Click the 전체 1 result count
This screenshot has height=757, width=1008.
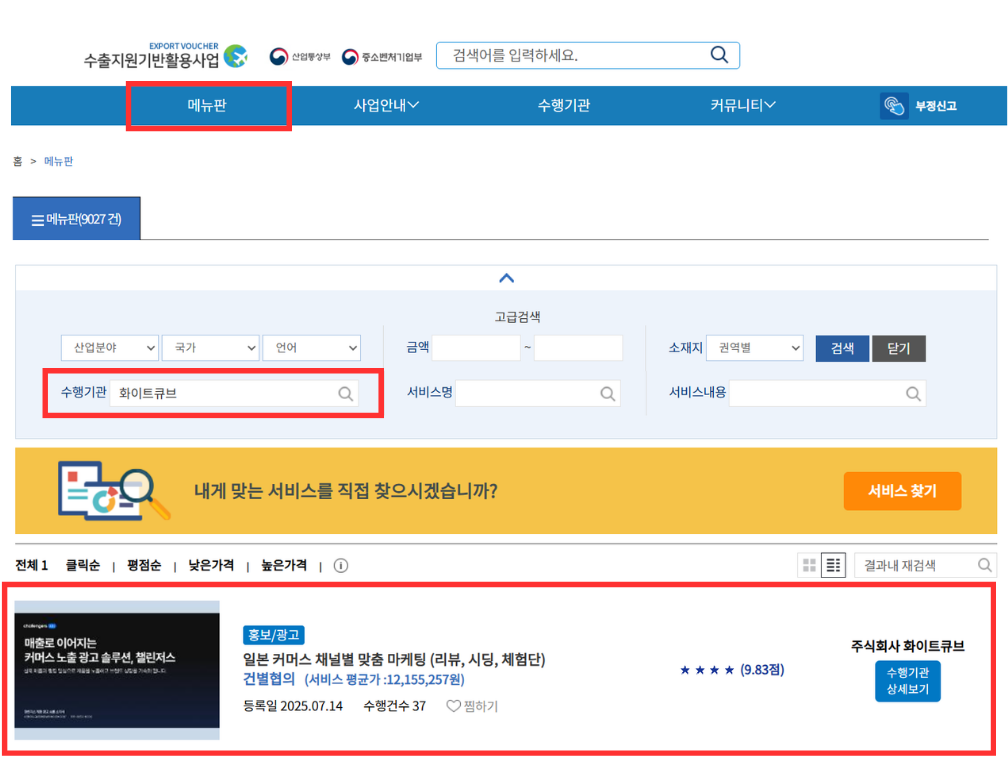(32, 566)
